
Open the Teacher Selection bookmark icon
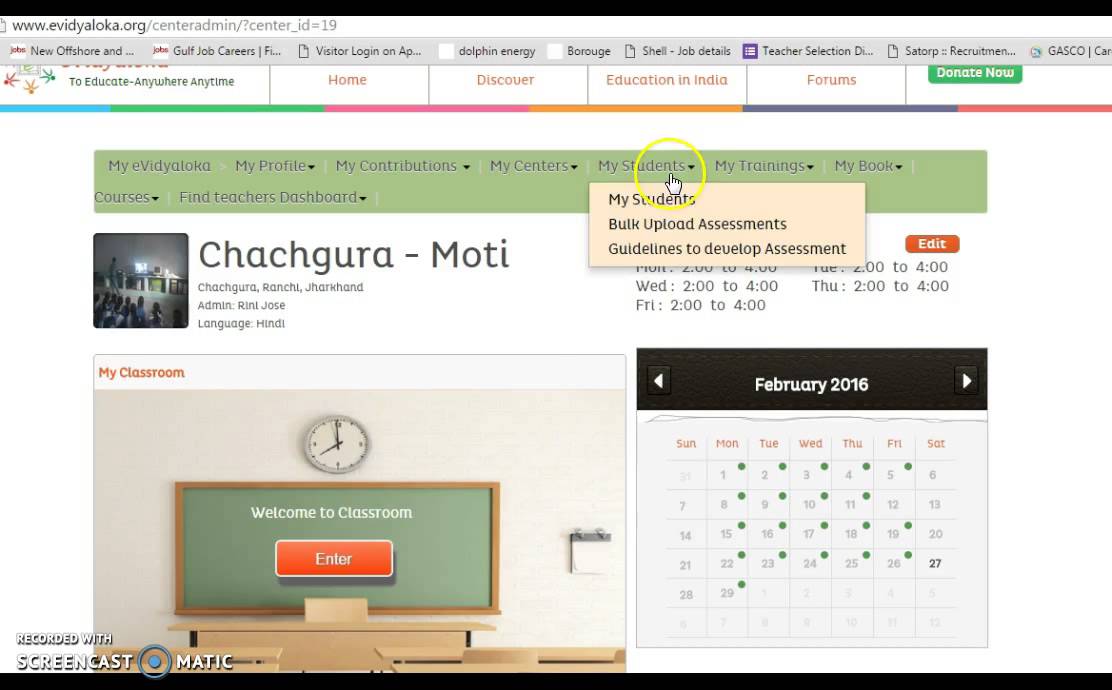coord(750,51)
